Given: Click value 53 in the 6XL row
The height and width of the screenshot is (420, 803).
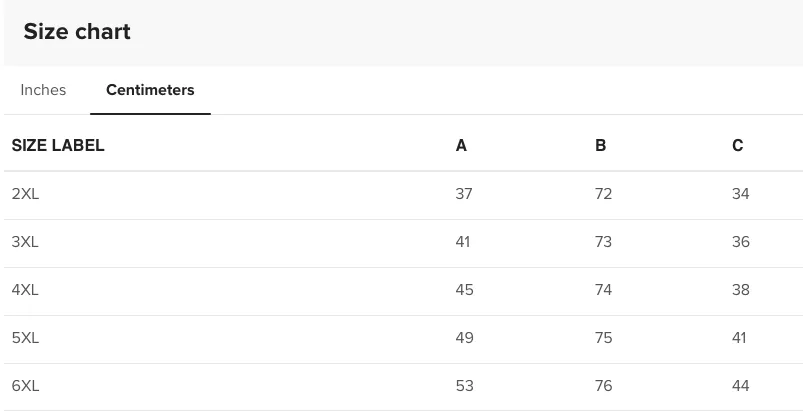Looking at the screenshot, I should coord(464,386).
